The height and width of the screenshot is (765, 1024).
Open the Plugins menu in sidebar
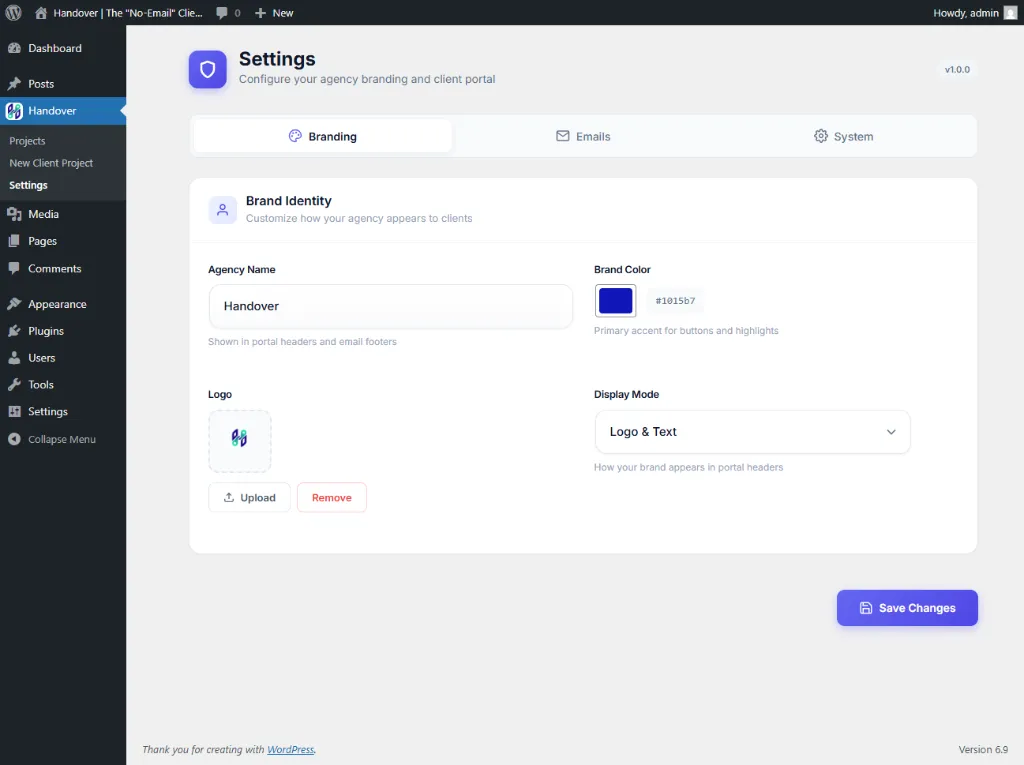[x=45, y=331]
